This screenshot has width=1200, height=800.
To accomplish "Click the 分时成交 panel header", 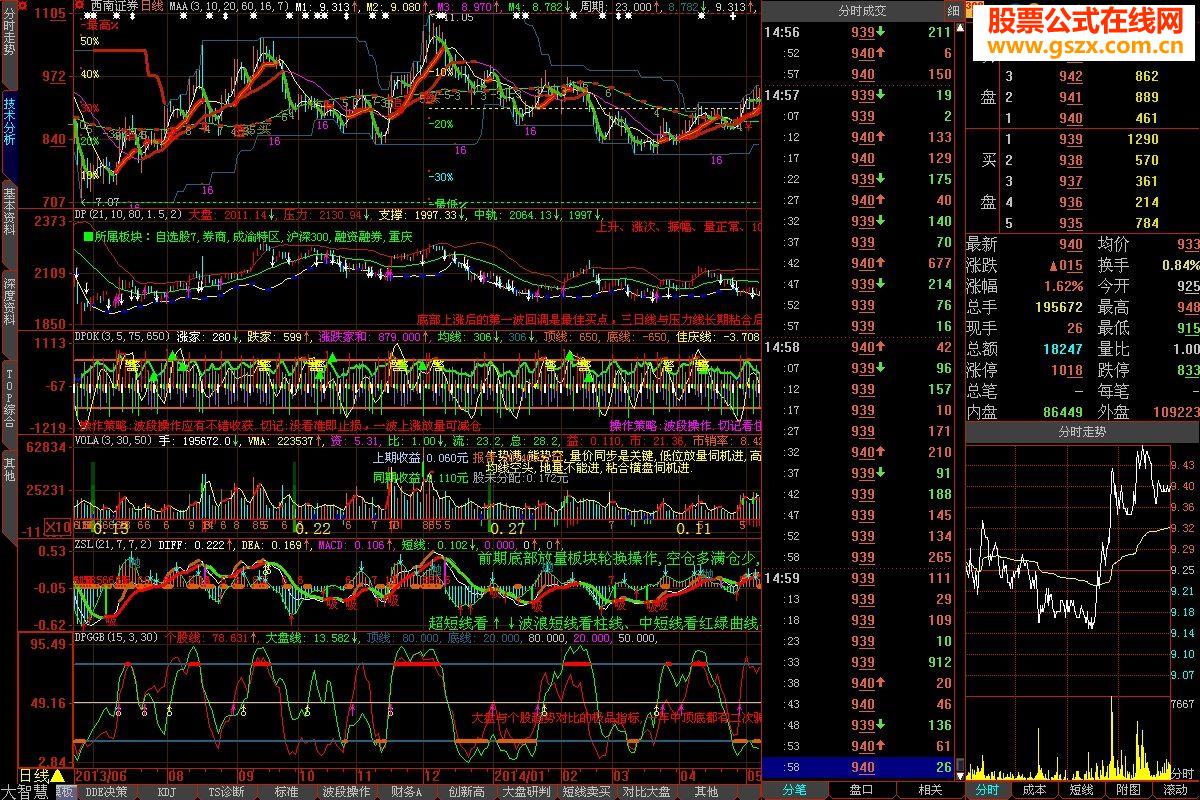I will pos(861,10).
